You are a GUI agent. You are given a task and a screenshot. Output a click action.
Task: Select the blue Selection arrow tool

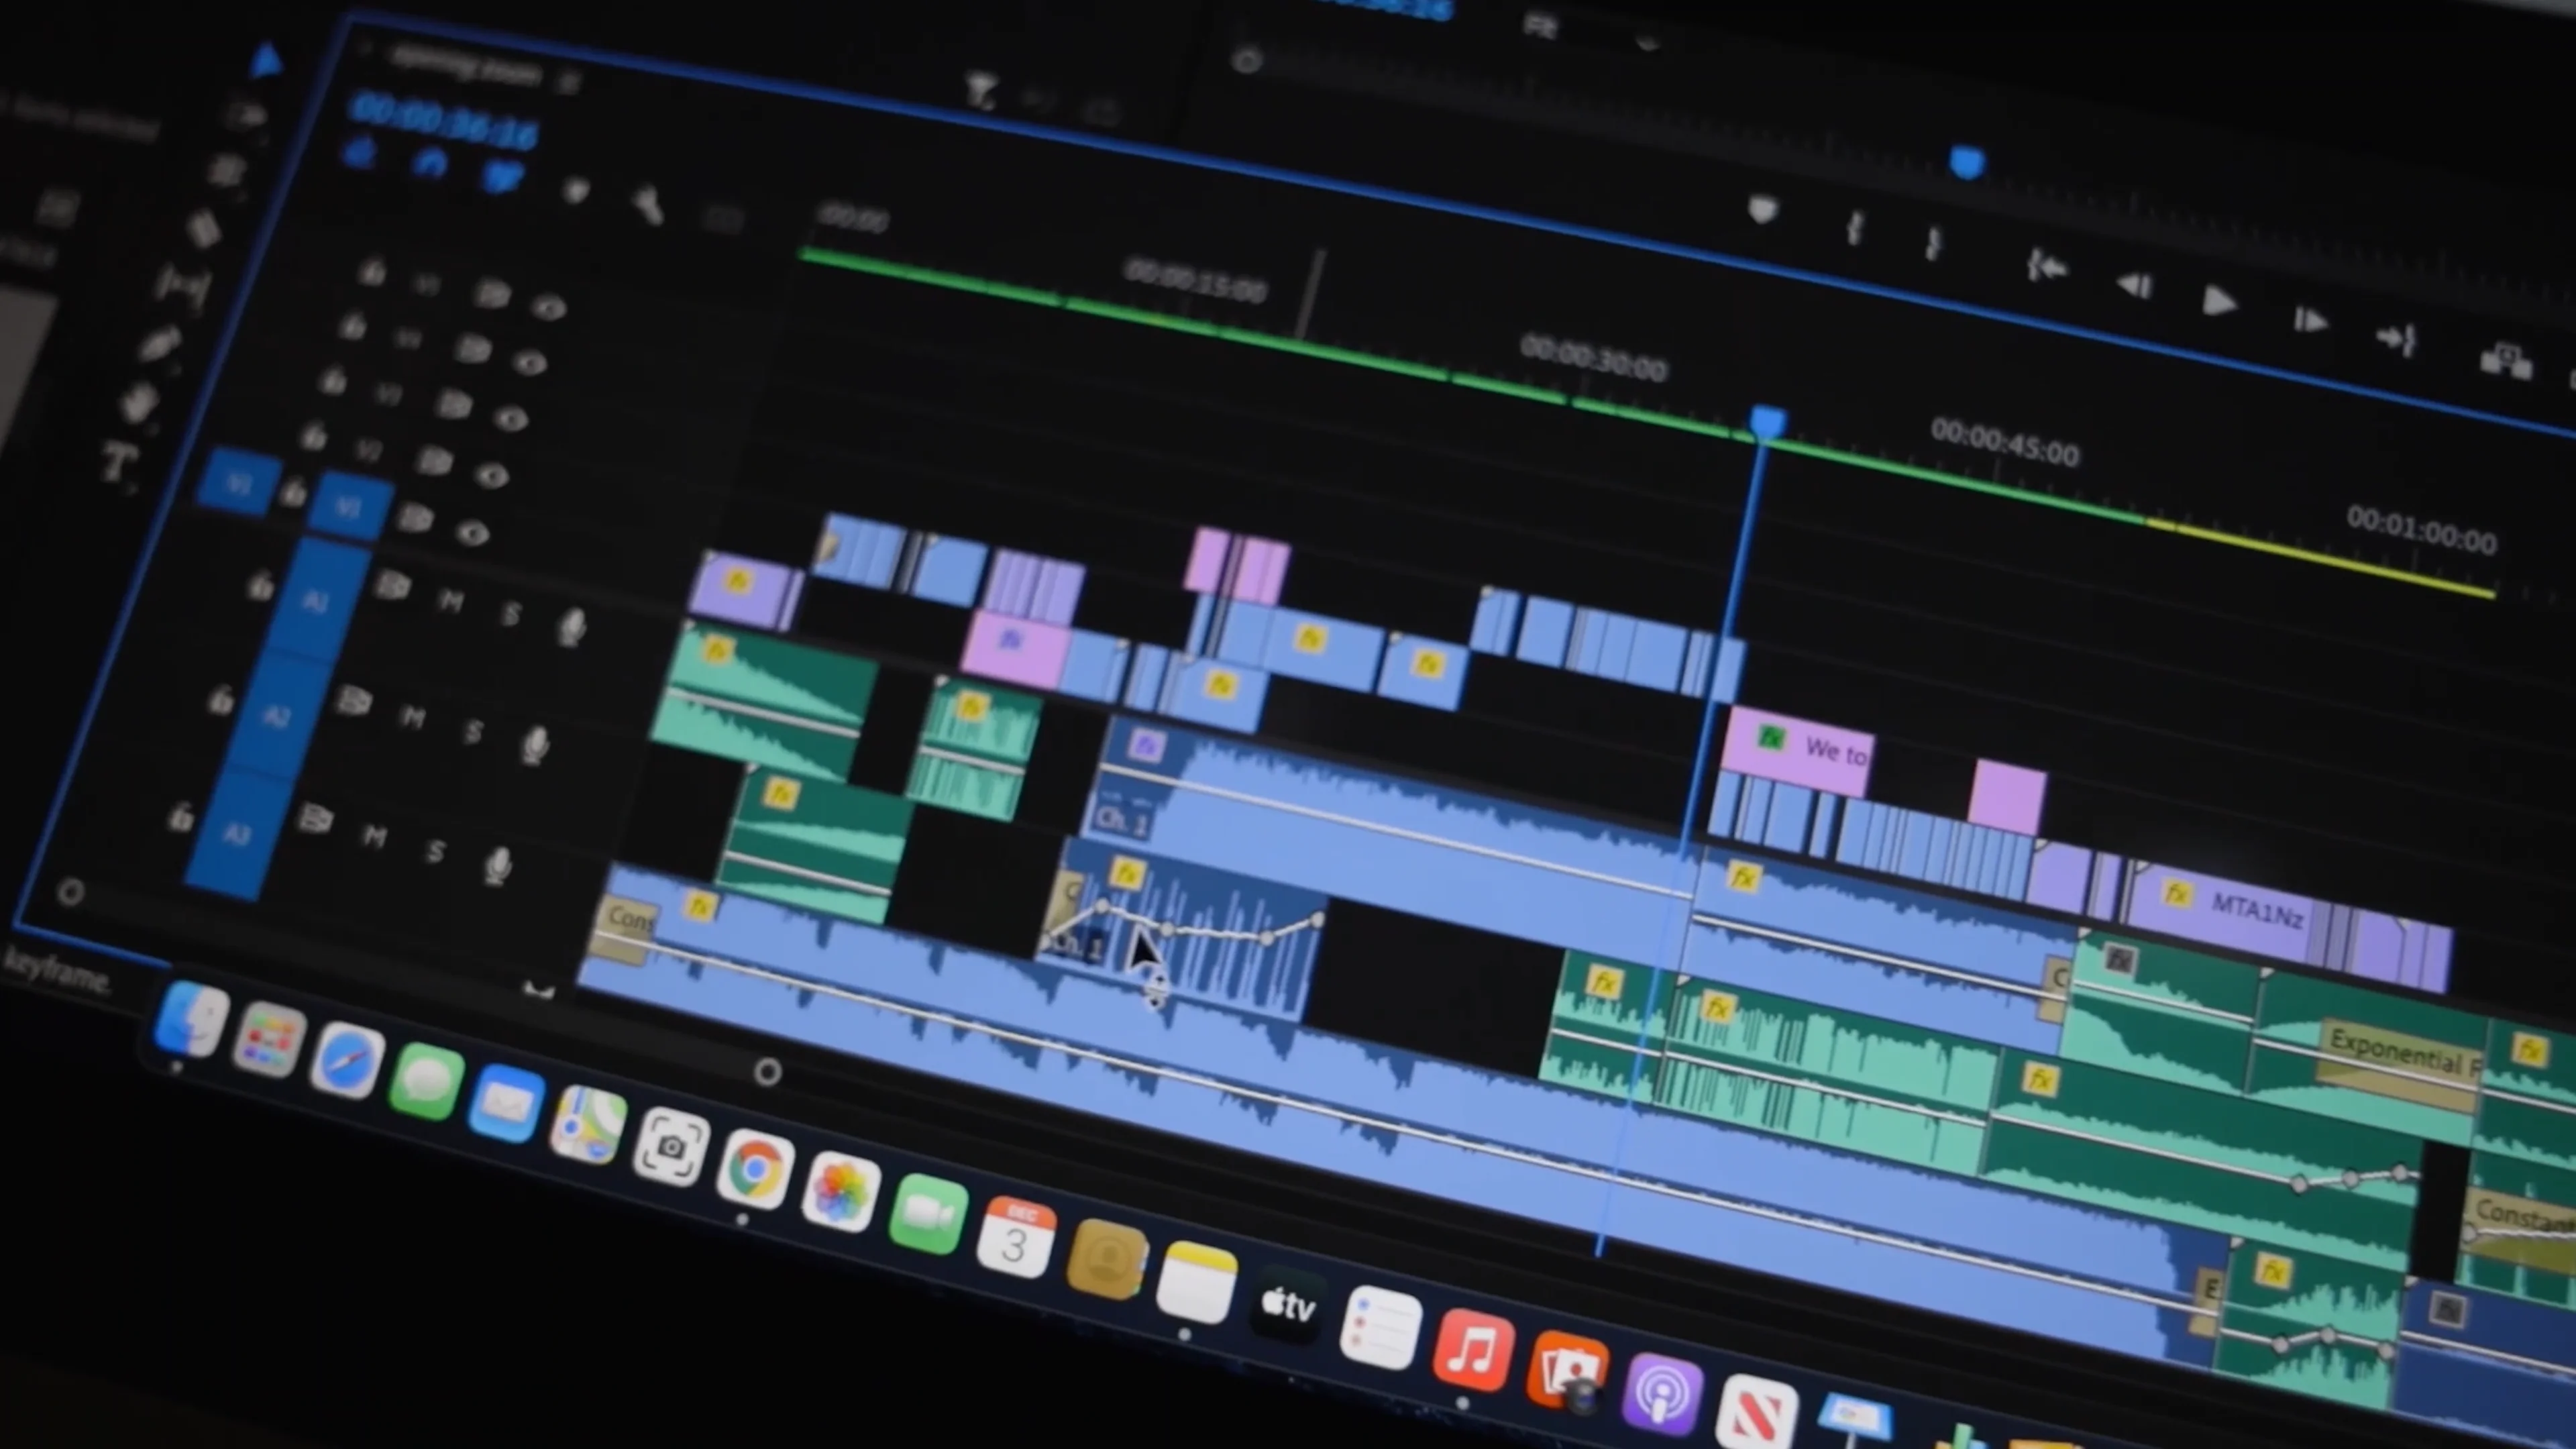(266, 60)
